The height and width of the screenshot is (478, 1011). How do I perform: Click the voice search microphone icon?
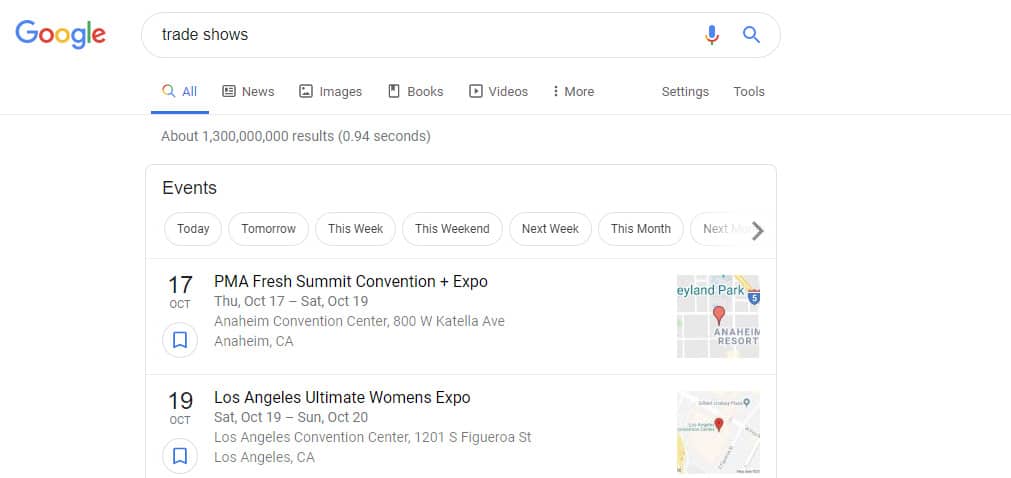(x=711, y=35)
